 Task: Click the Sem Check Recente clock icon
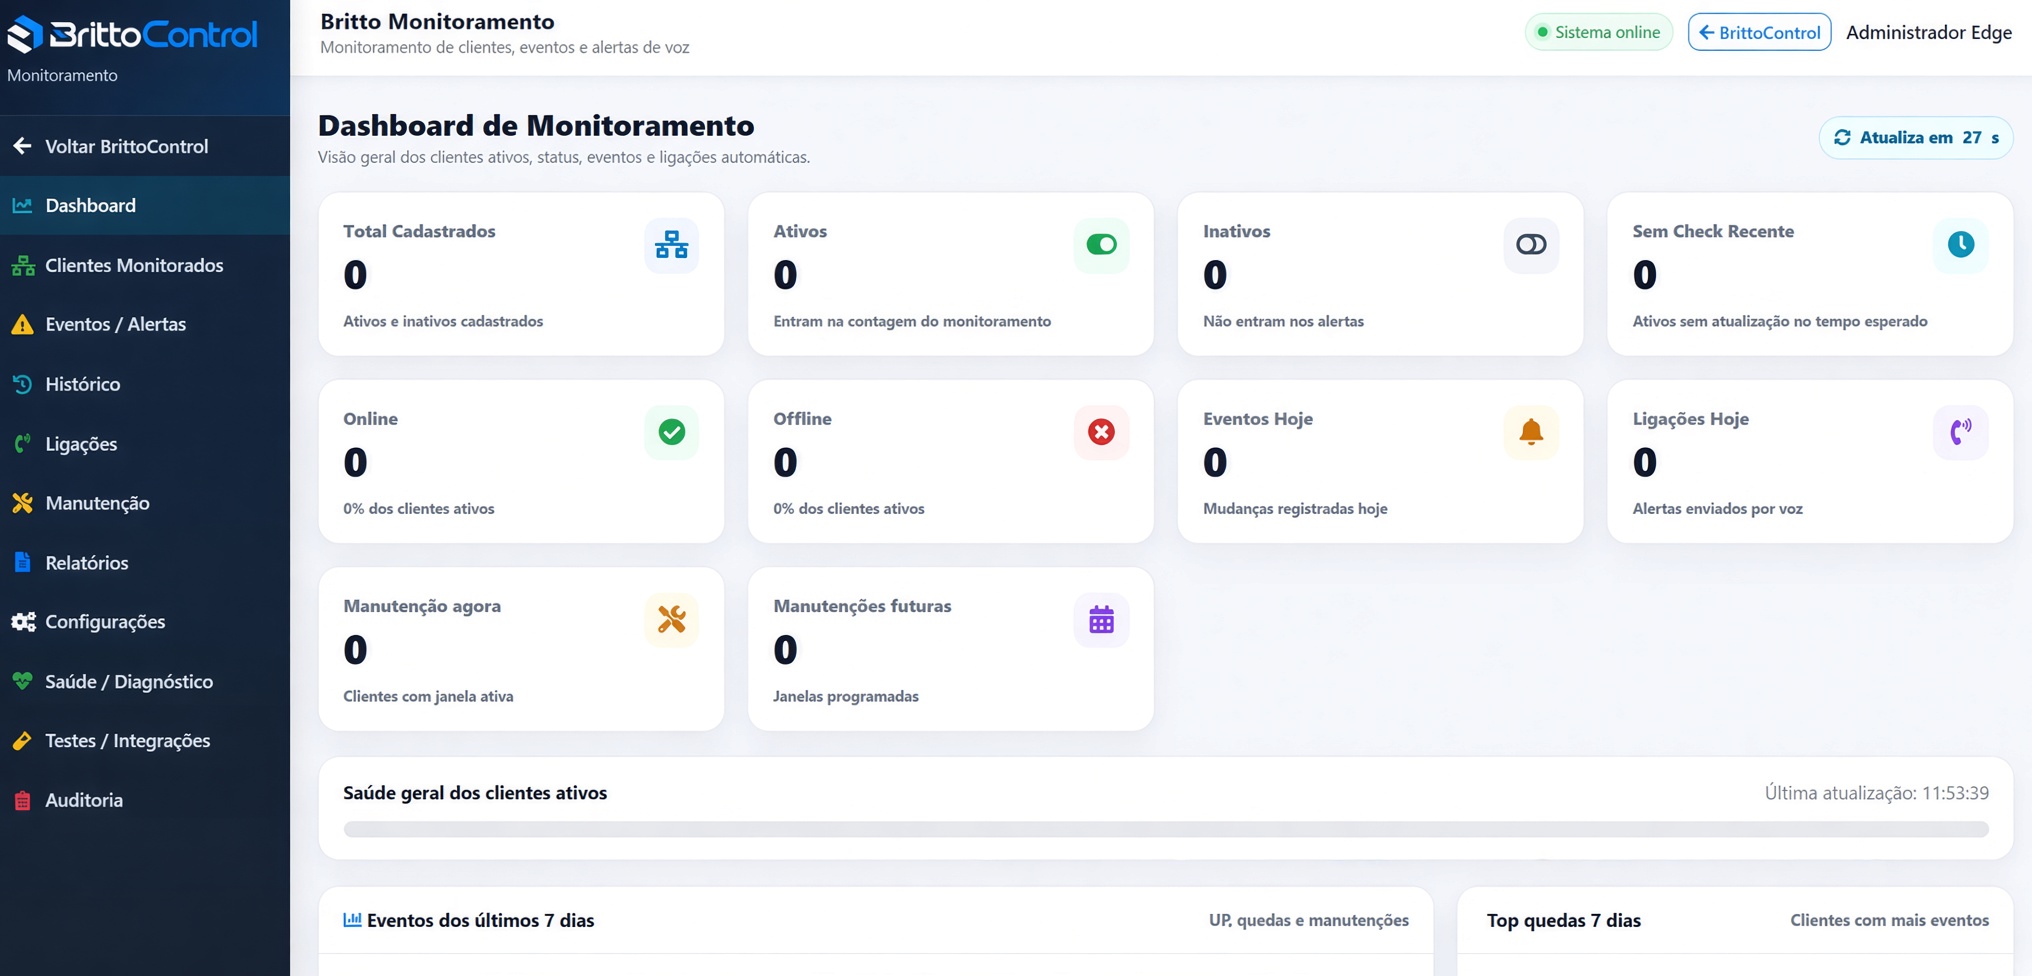1960,244
